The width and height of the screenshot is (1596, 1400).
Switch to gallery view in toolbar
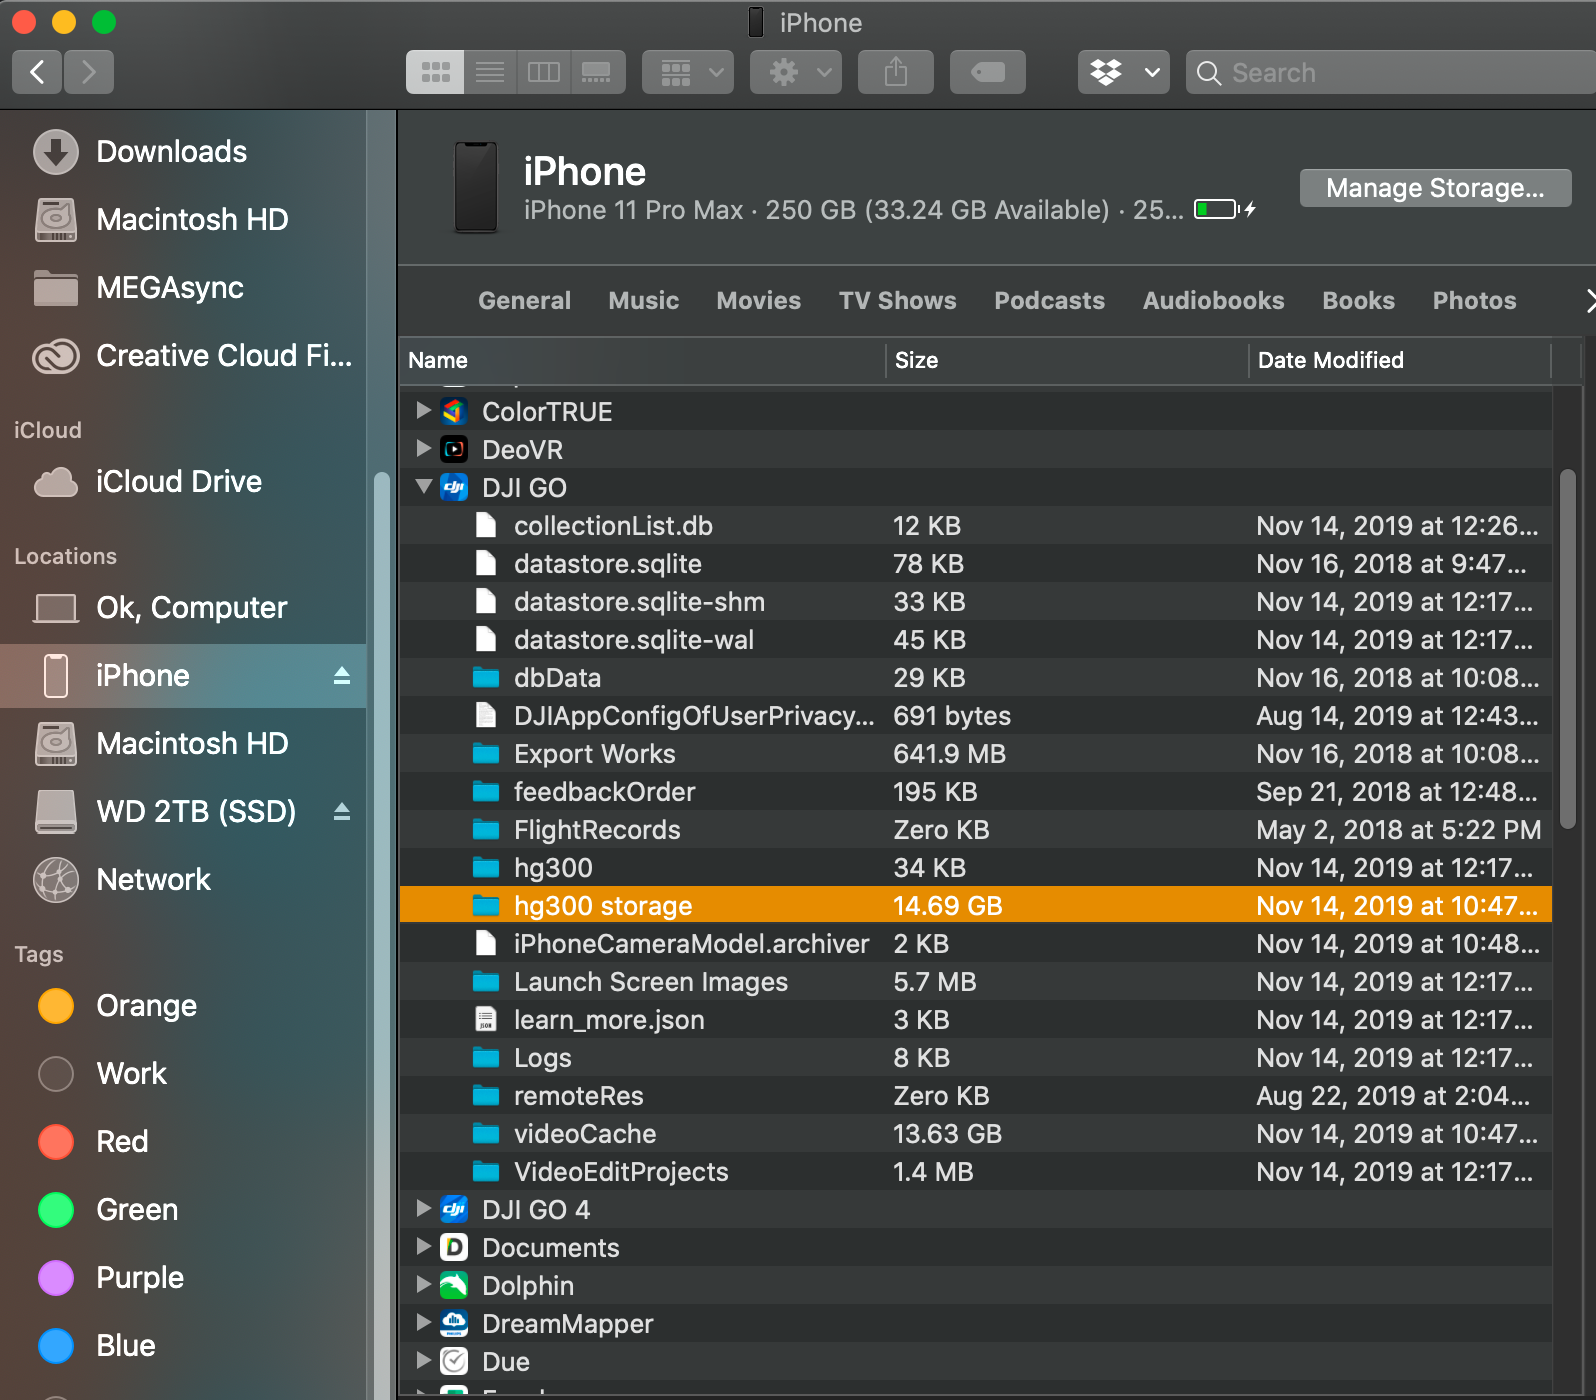coord(597,72)
